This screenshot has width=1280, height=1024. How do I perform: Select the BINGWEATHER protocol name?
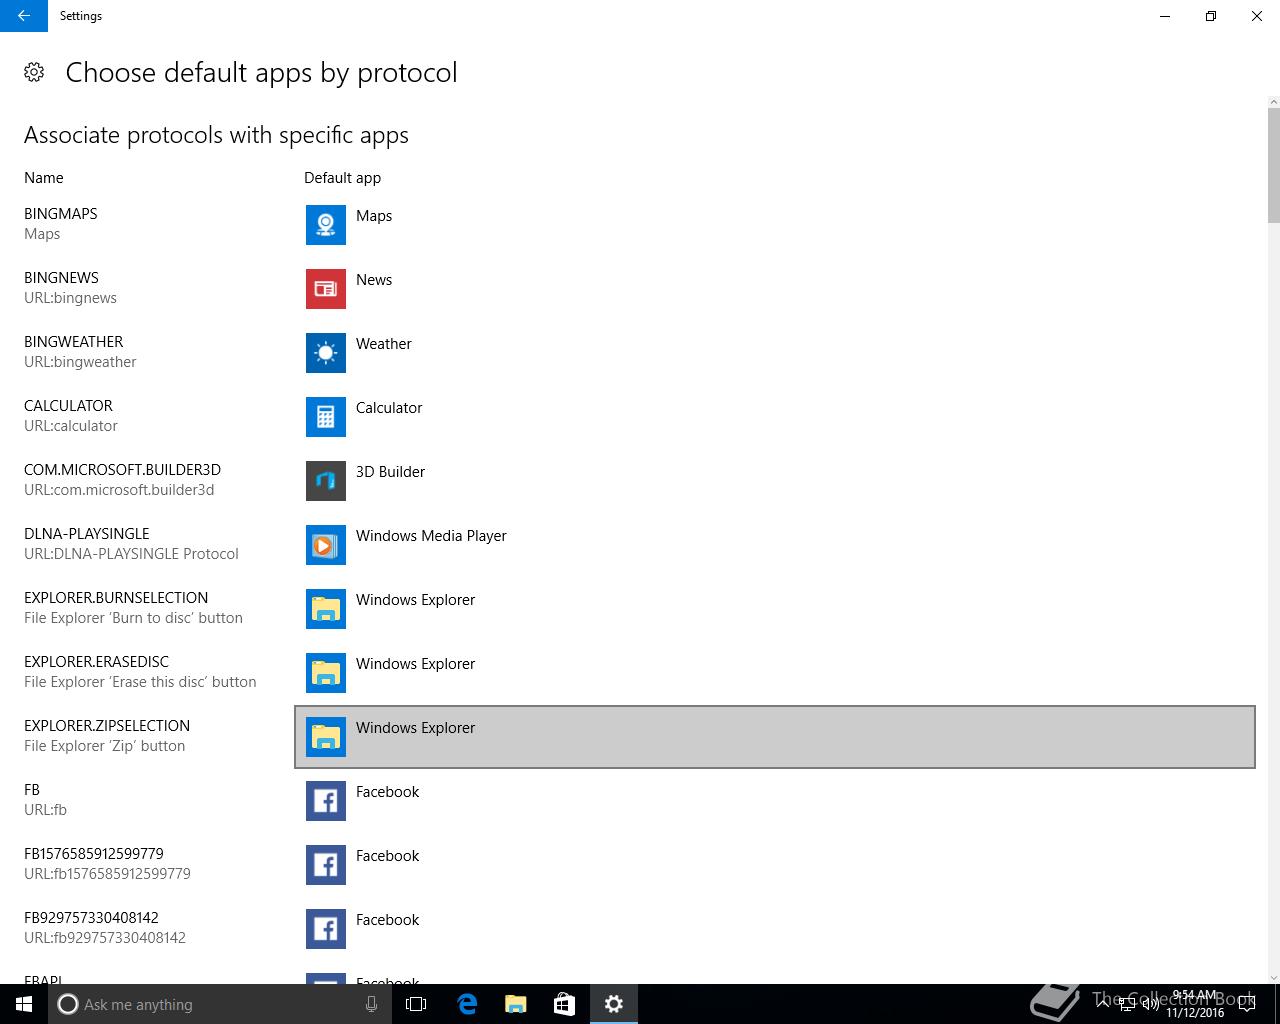[x=74, y=342]
